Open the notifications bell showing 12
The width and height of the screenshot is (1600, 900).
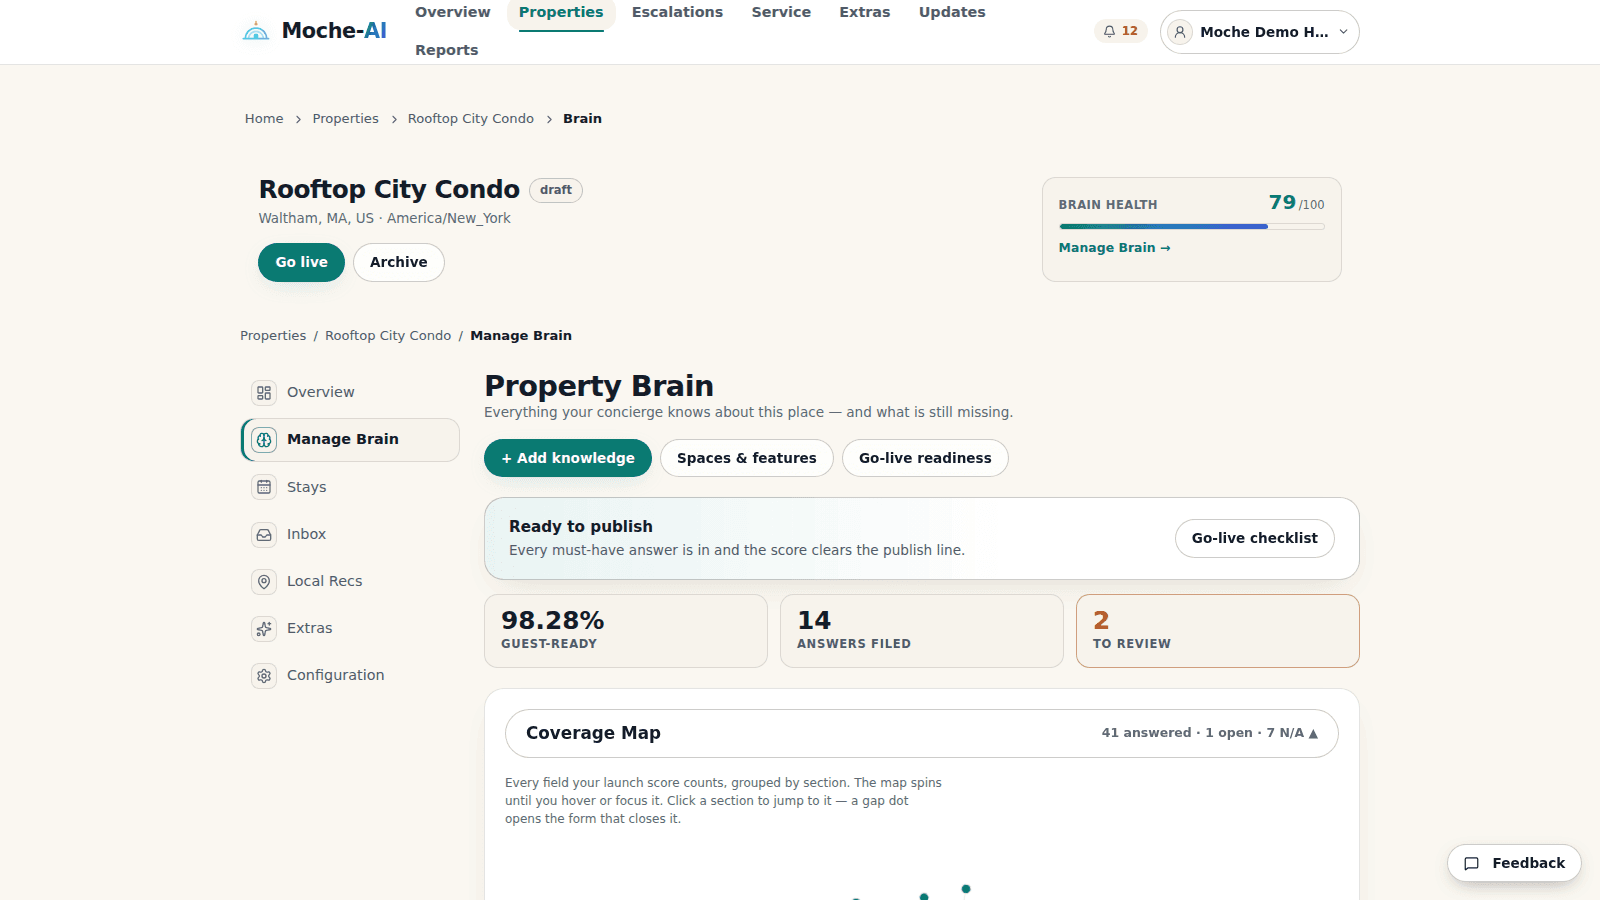[1120, 31]
